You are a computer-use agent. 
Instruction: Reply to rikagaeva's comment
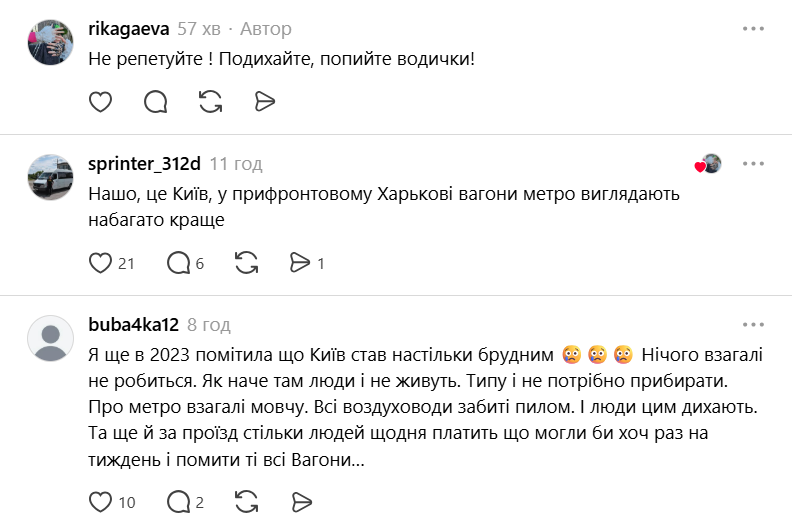[155, 102]
